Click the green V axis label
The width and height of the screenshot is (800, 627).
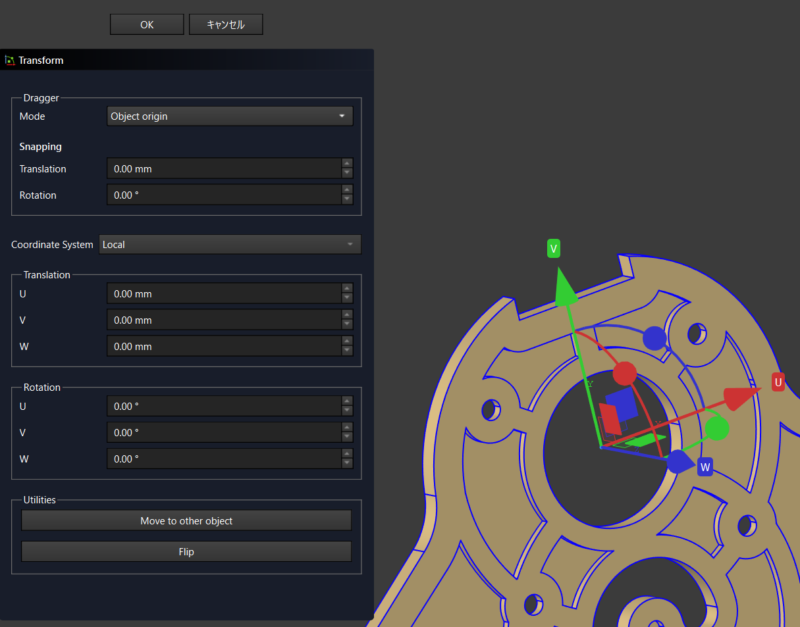pos(554,248)
